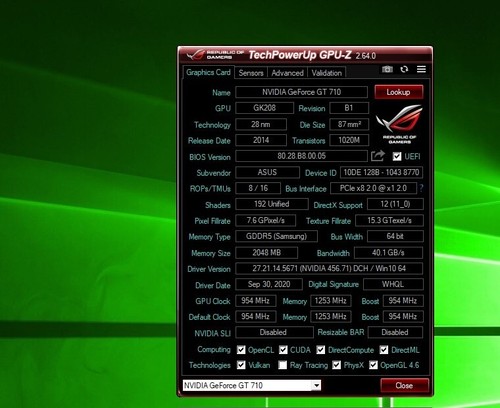This screenshot has height=408, width=500.
Task: Toggle the CUDA checkbox
Action: 283,350
